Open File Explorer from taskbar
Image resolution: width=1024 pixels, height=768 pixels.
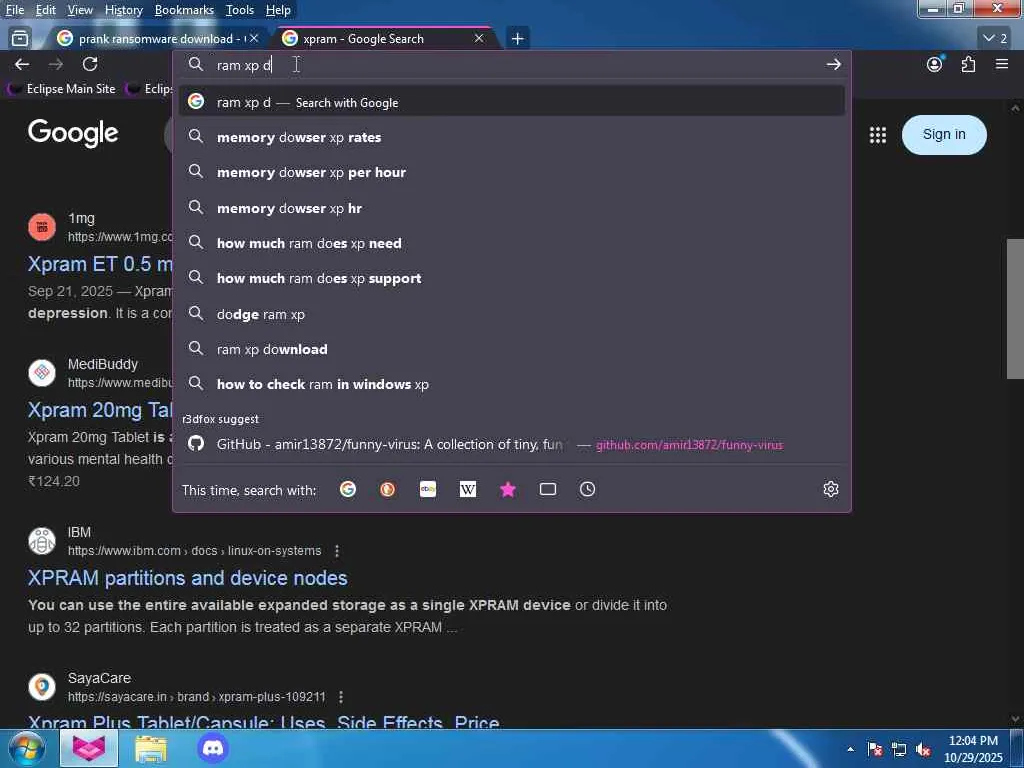(x=151, y=749)
